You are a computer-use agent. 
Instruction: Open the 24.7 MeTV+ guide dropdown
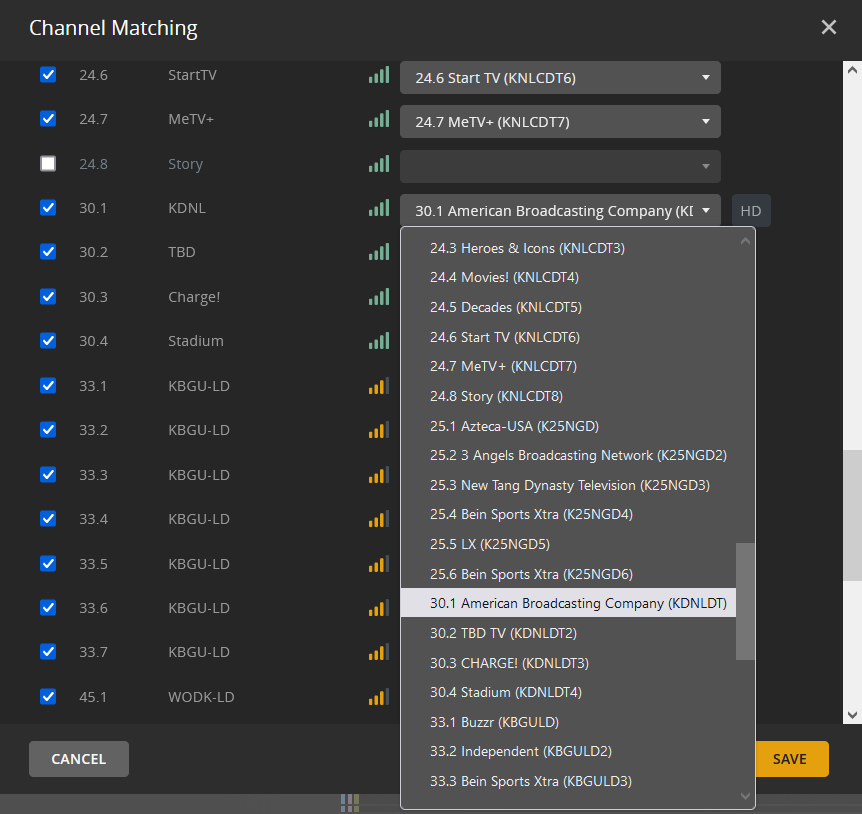560,121
